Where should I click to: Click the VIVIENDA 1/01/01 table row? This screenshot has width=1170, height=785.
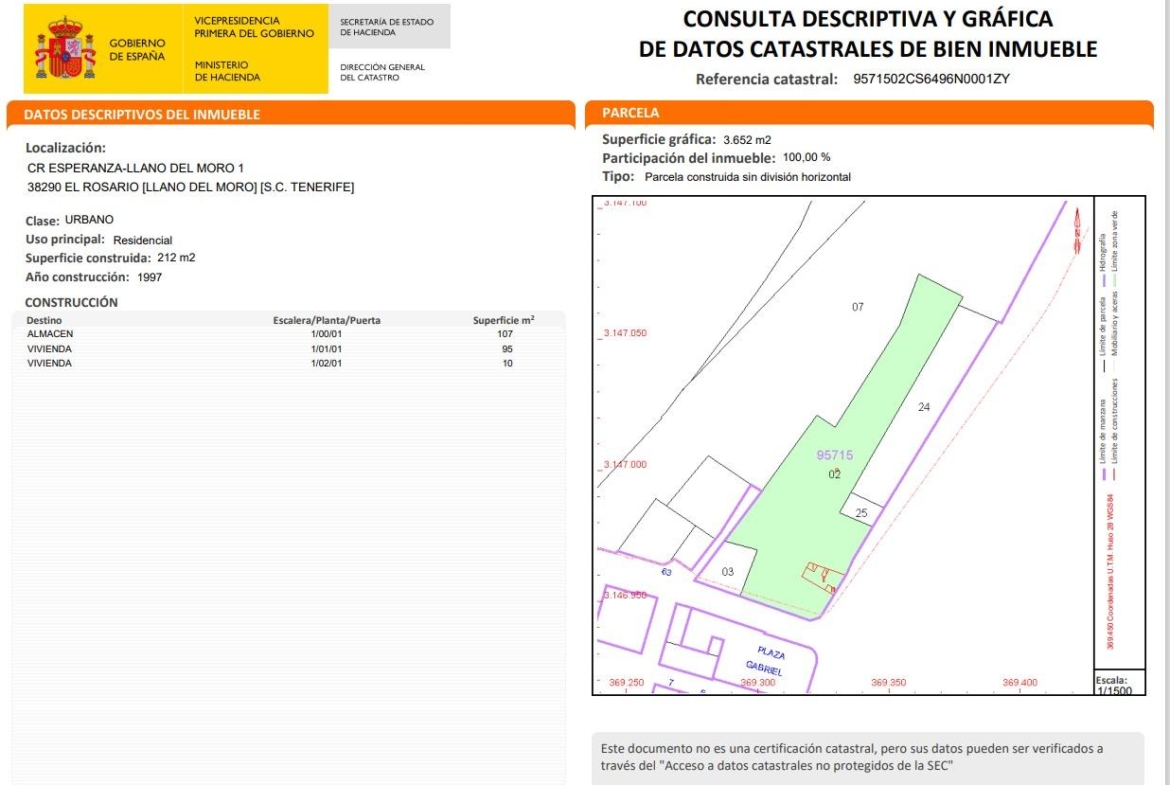tap(280, 348)
